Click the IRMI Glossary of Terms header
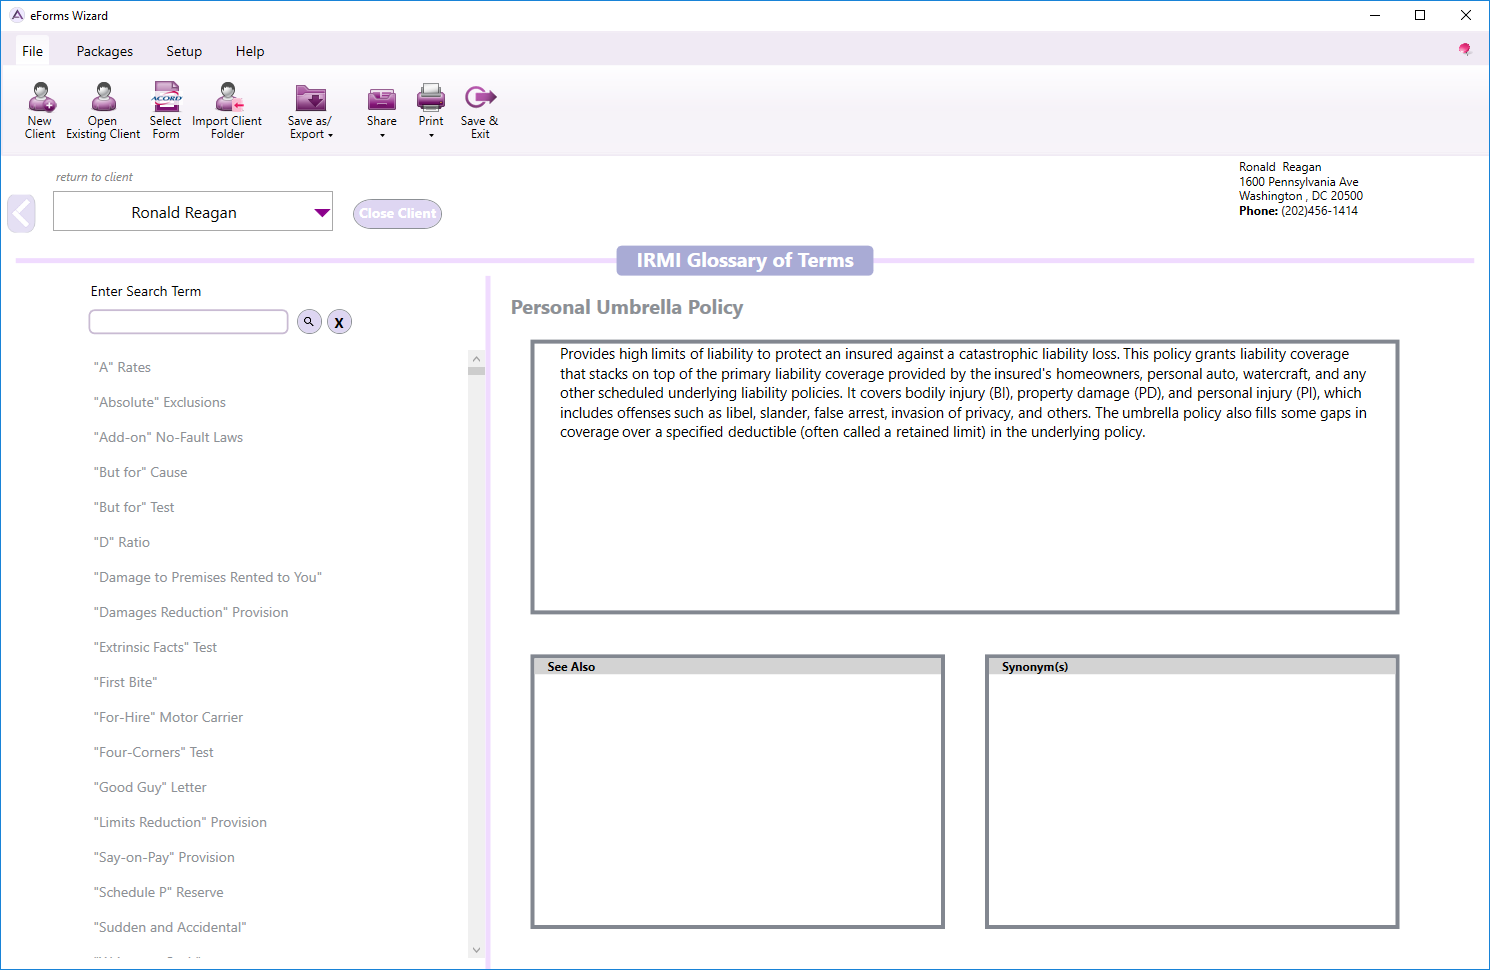 tap(745, 260)
